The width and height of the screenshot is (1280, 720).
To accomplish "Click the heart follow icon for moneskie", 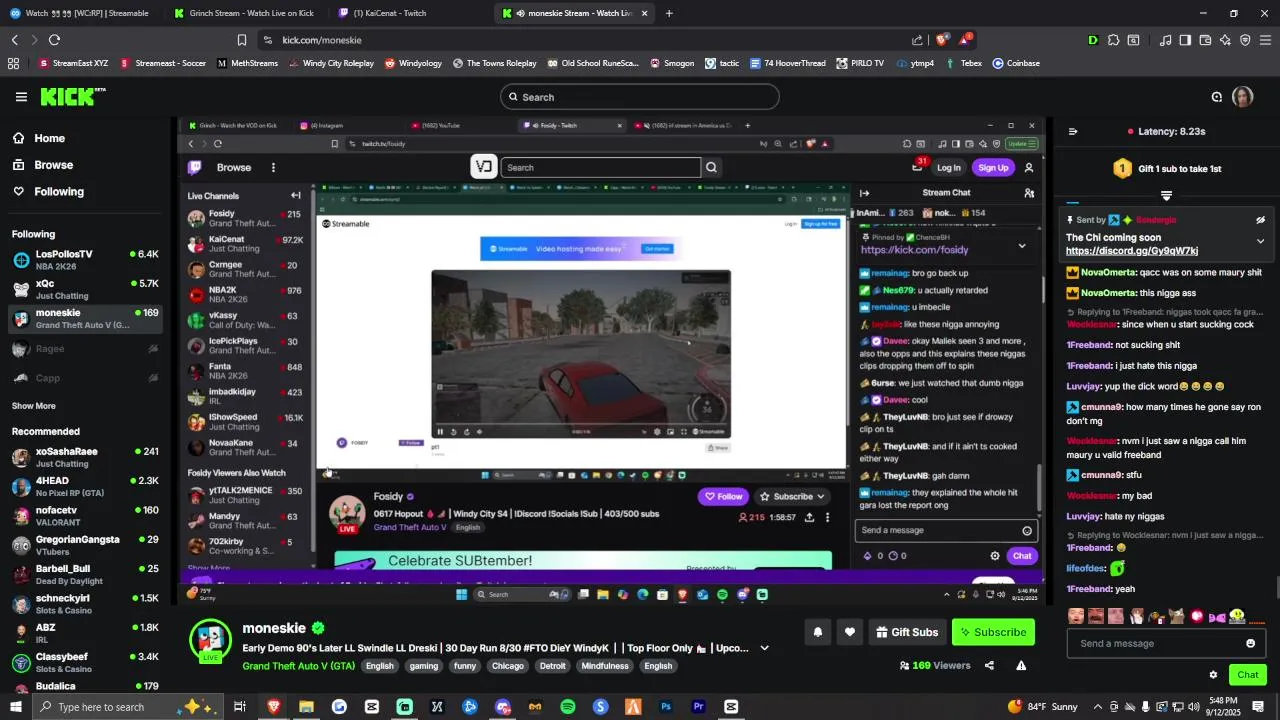I will pos(850,632).
